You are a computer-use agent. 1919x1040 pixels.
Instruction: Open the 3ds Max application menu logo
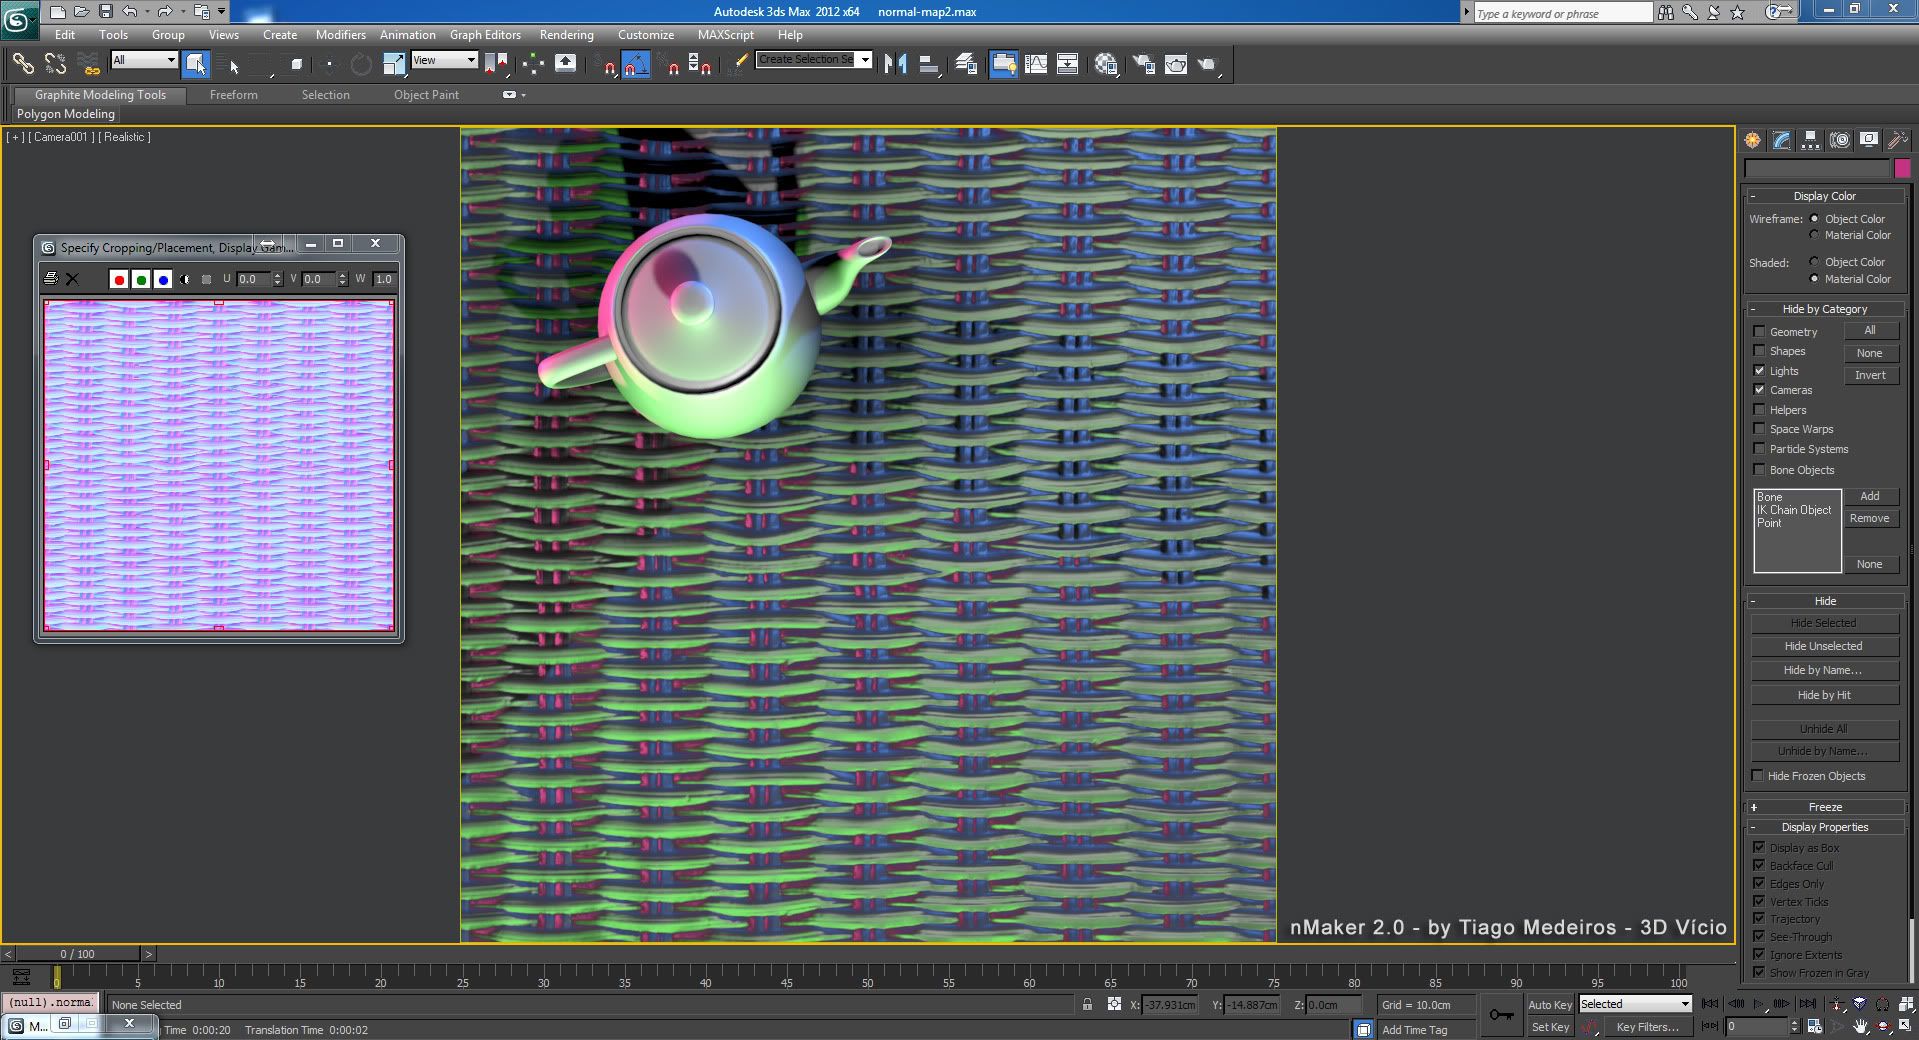pos(19,18)
